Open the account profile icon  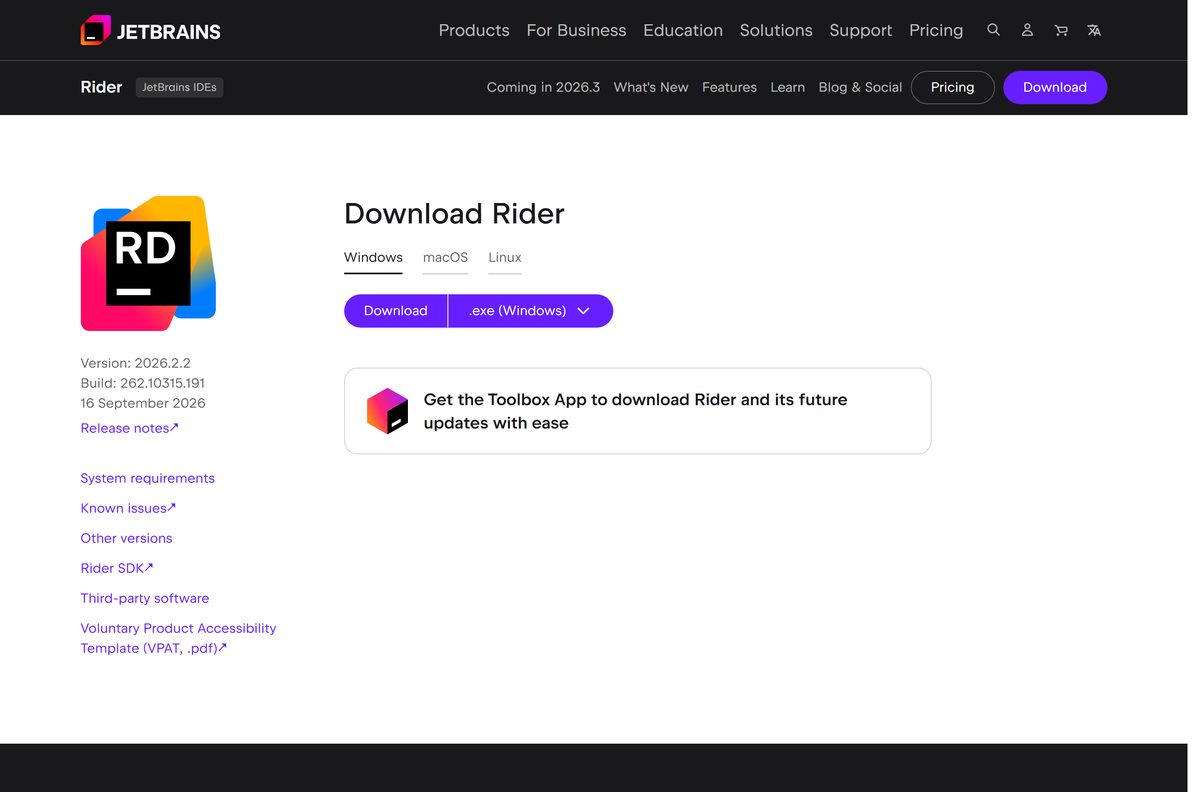click(1027, 30)
